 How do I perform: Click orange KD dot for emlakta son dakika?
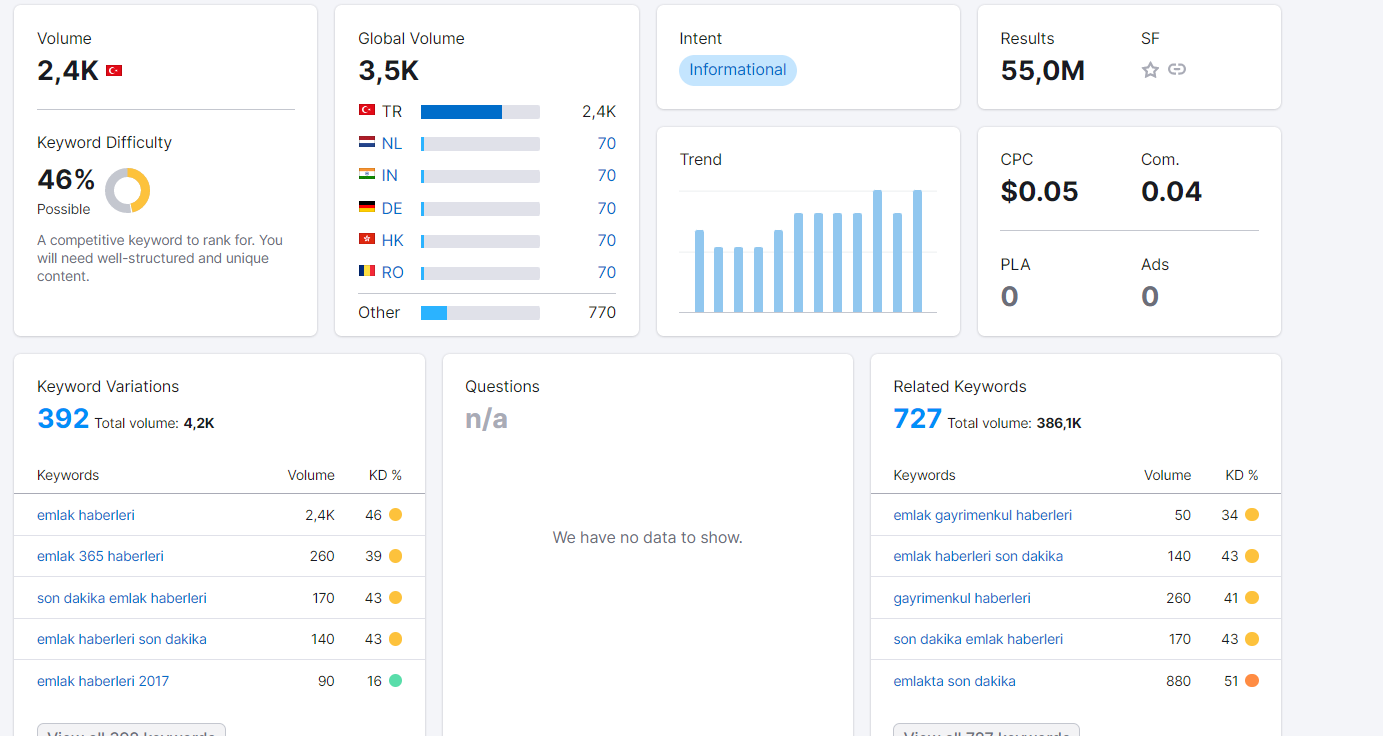coord(1252,681)
